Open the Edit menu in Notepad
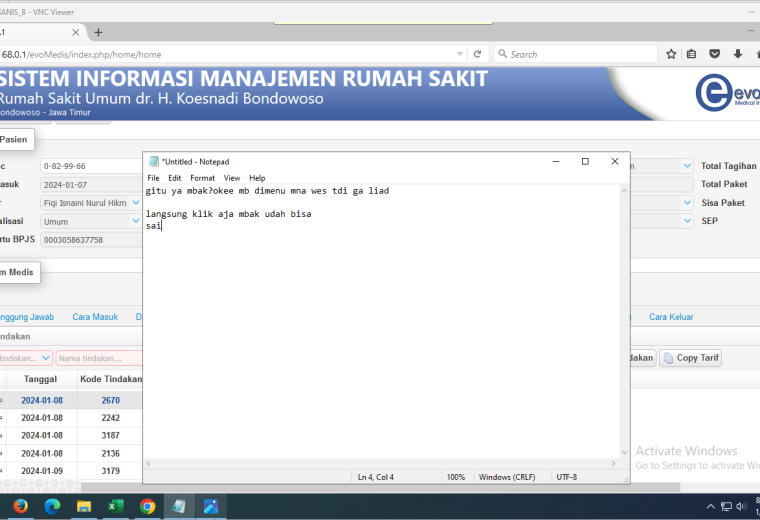The width and height of the screenshot is (760, 520). (x=174, y=178)
